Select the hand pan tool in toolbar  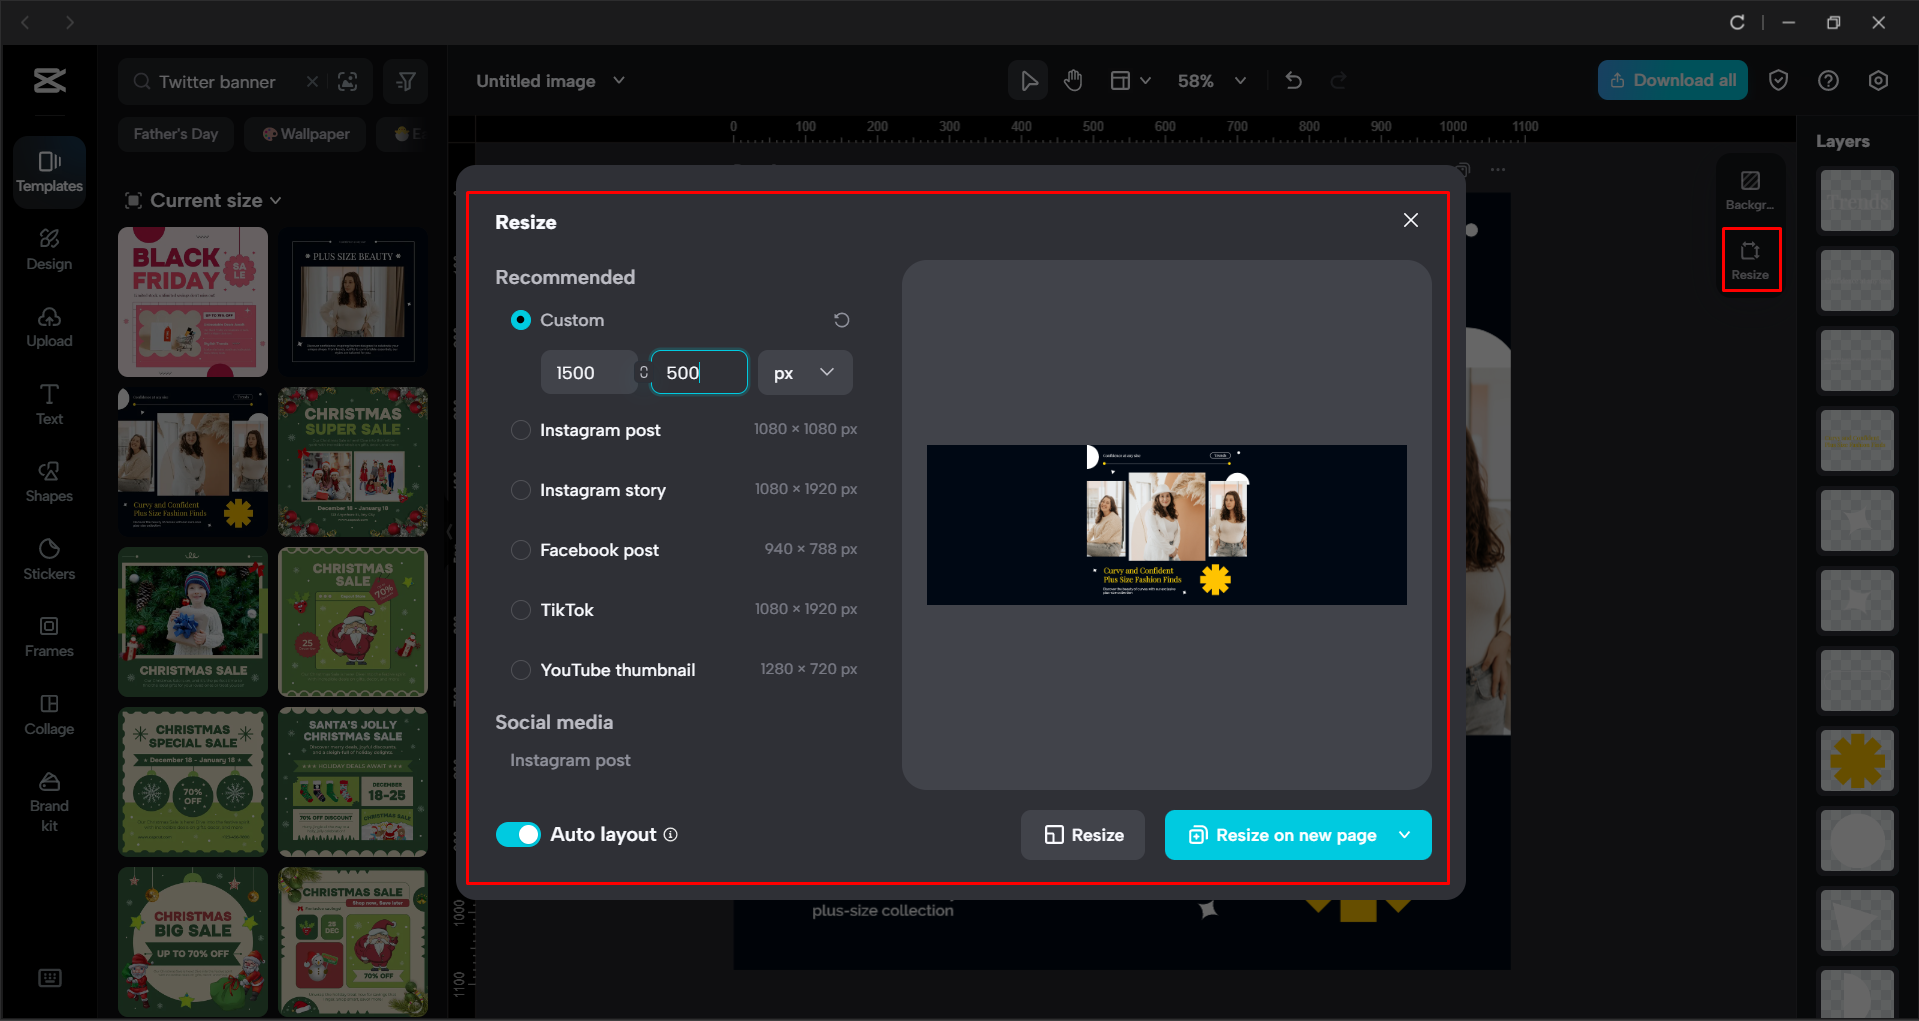click(1073, 80)
